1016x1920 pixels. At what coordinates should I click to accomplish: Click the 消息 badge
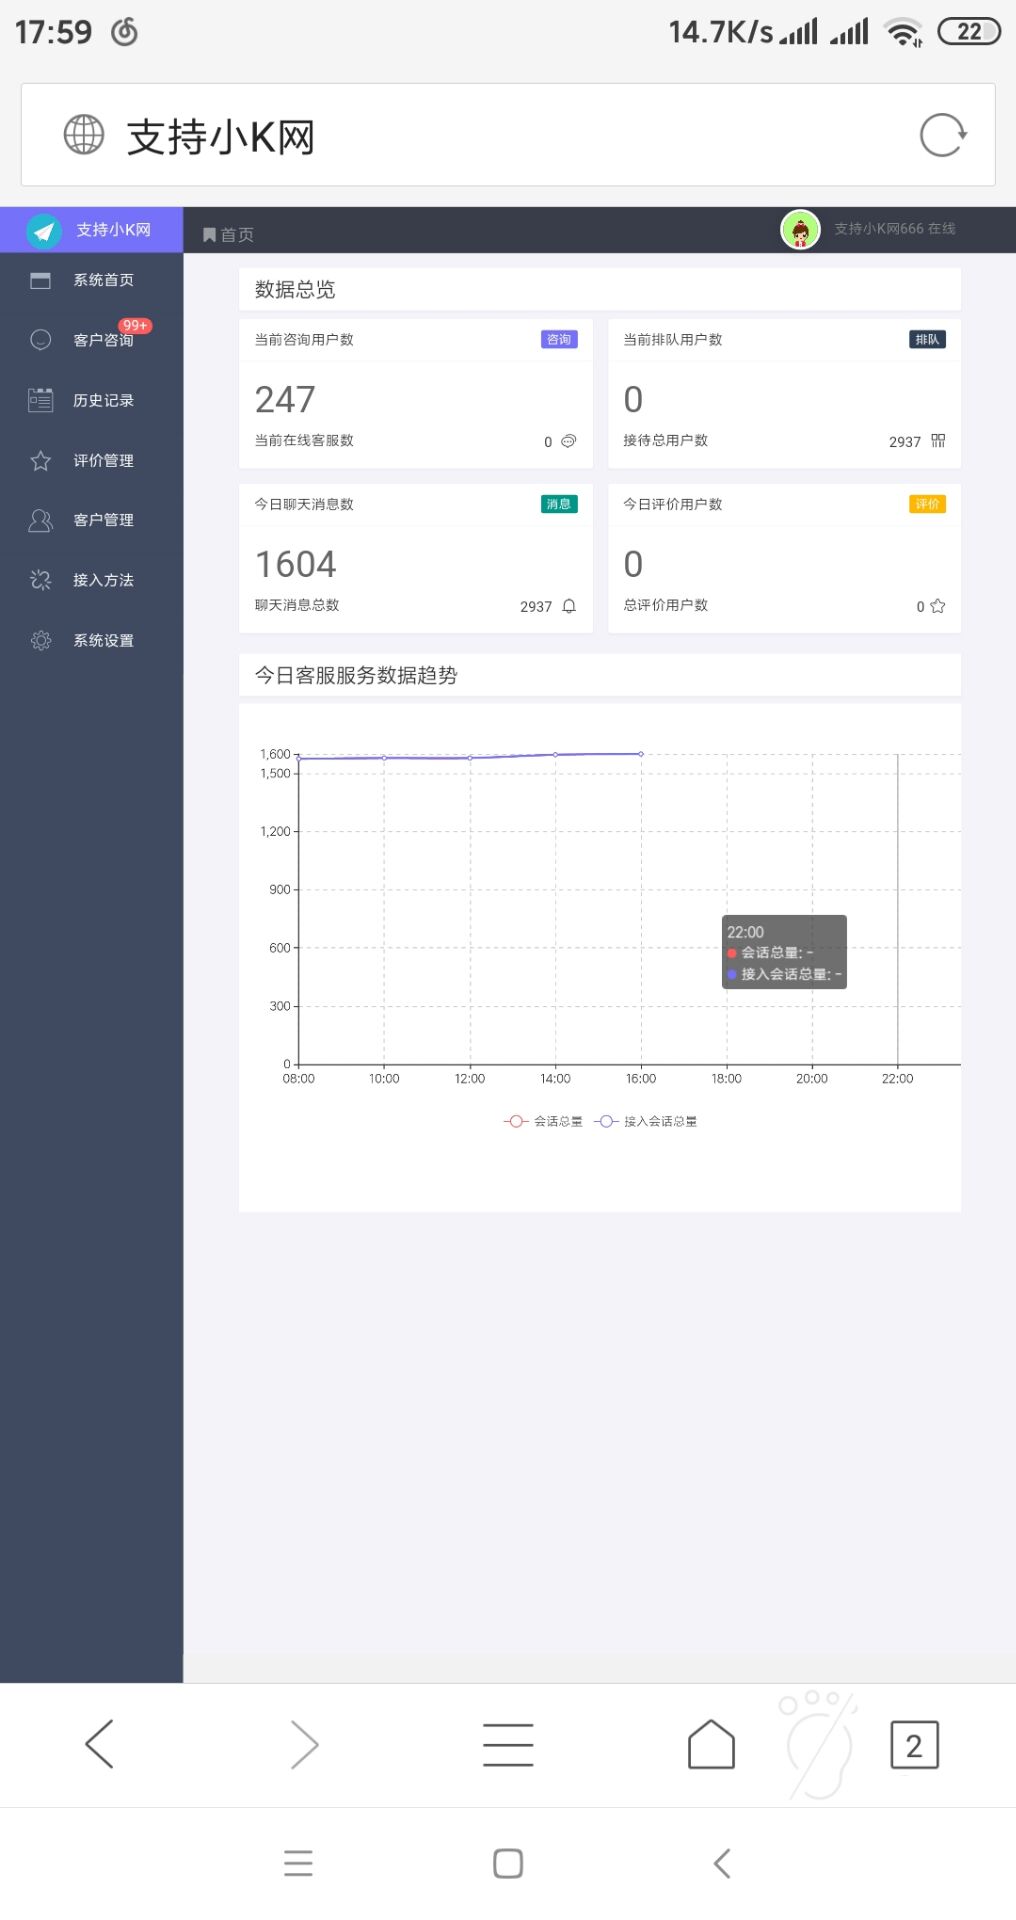pos(559,504)
